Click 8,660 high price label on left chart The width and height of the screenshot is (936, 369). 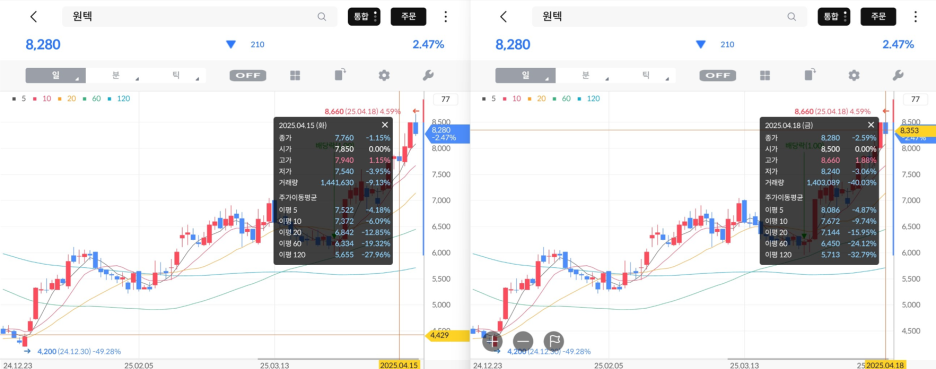tap(364, 111)
